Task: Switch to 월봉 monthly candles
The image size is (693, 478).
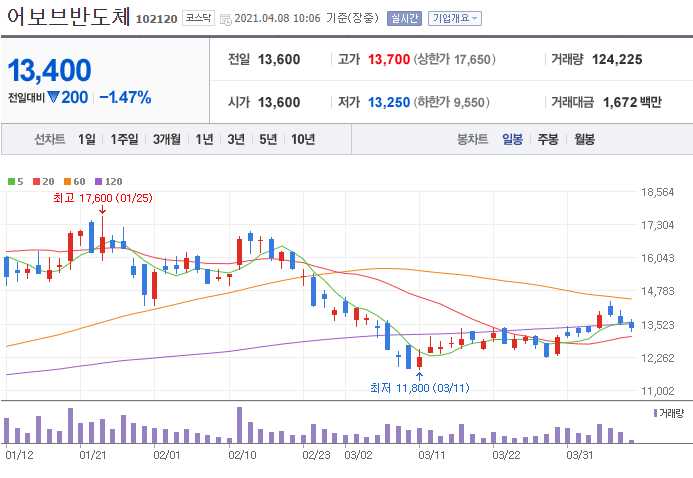Action: (x=584, y=140)
